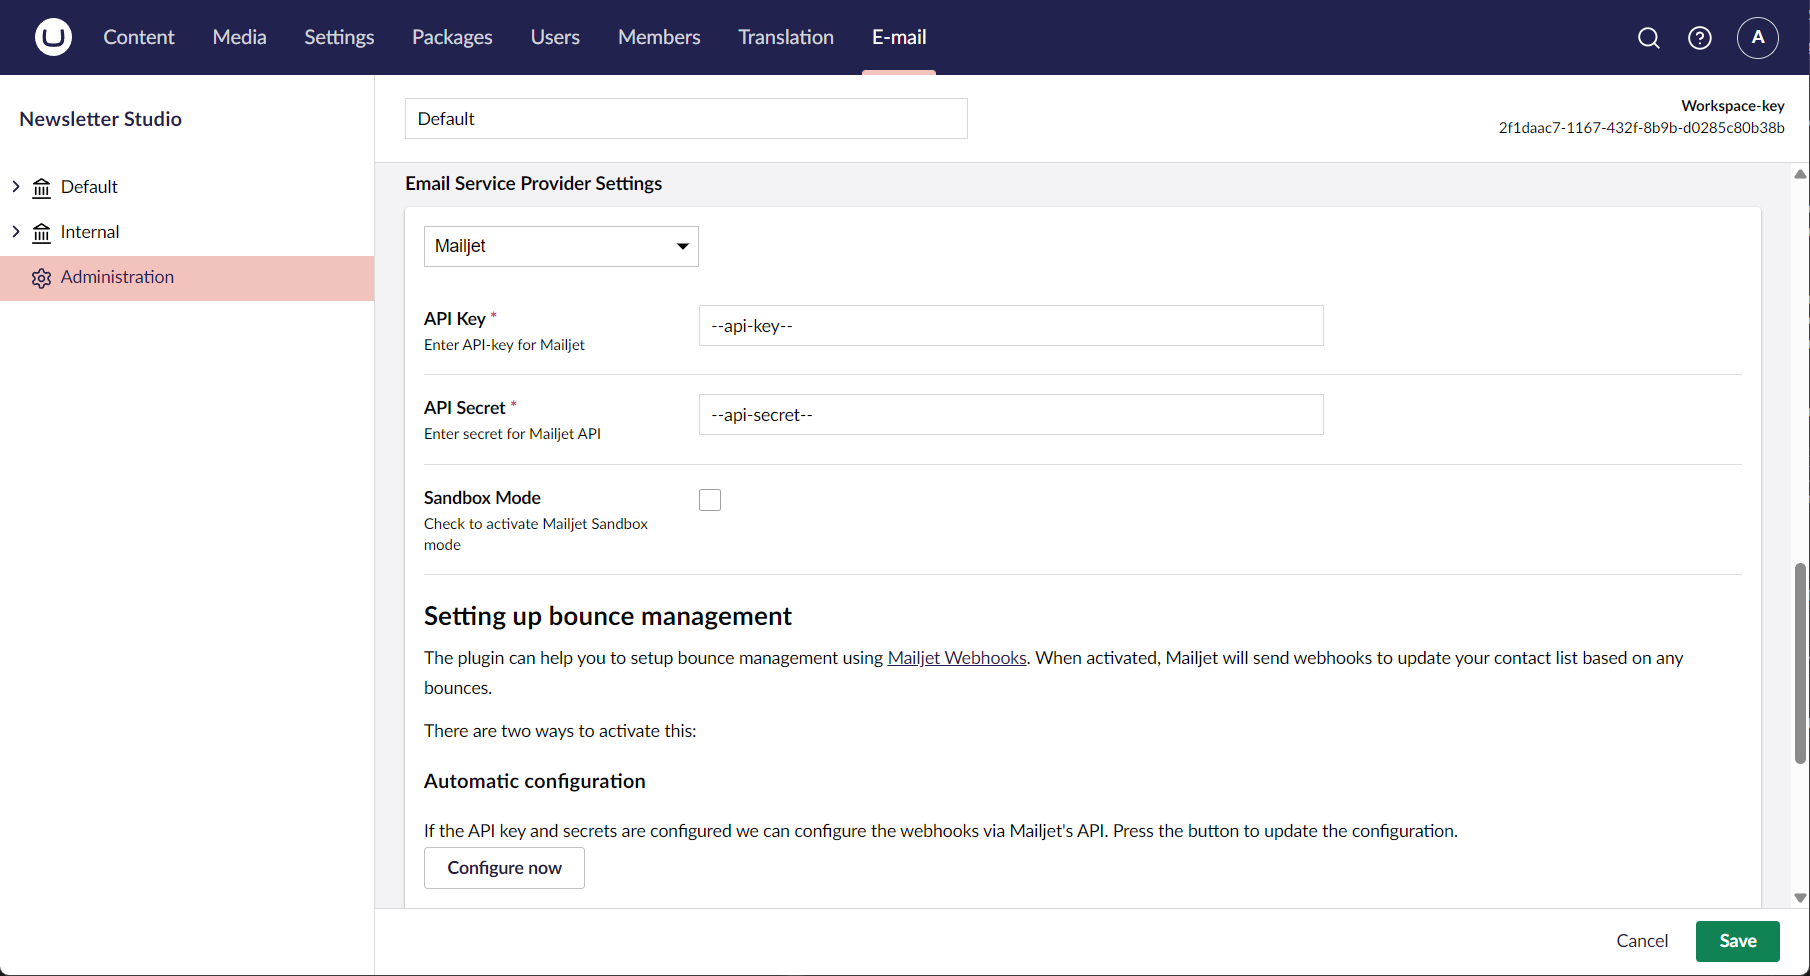
Task: Follow the Mailjet Webhooks link
Action: [957, 658]
